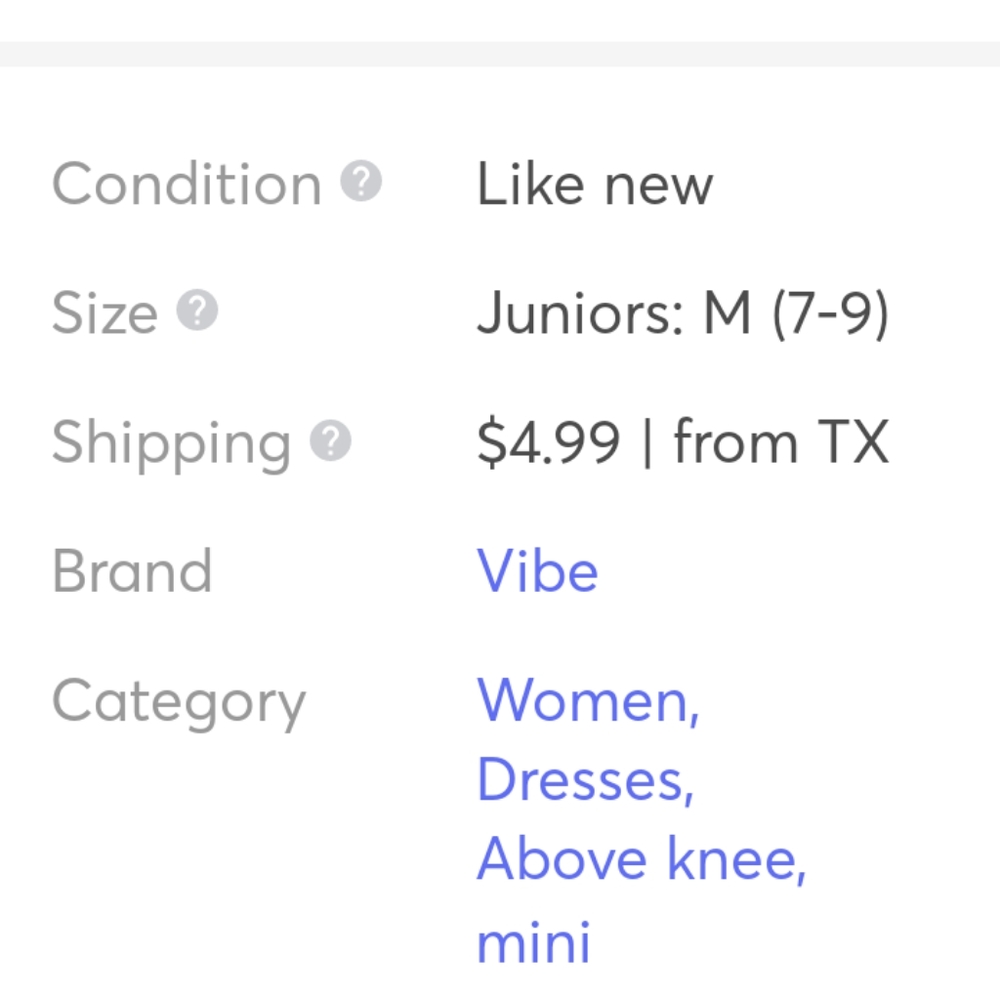The height and width of the screenshot is (997, 1000).
Task: Open the Vibe brand link
Action: (538, 570)
